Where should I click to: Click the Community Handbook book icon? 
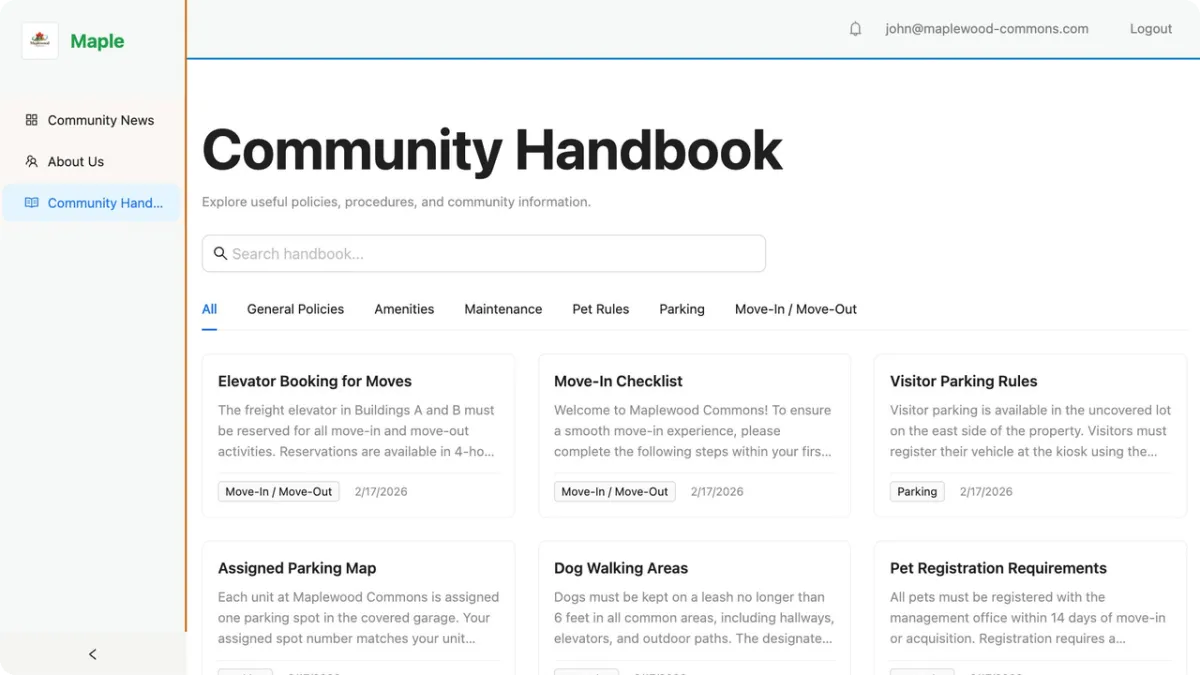click(29, 202)
